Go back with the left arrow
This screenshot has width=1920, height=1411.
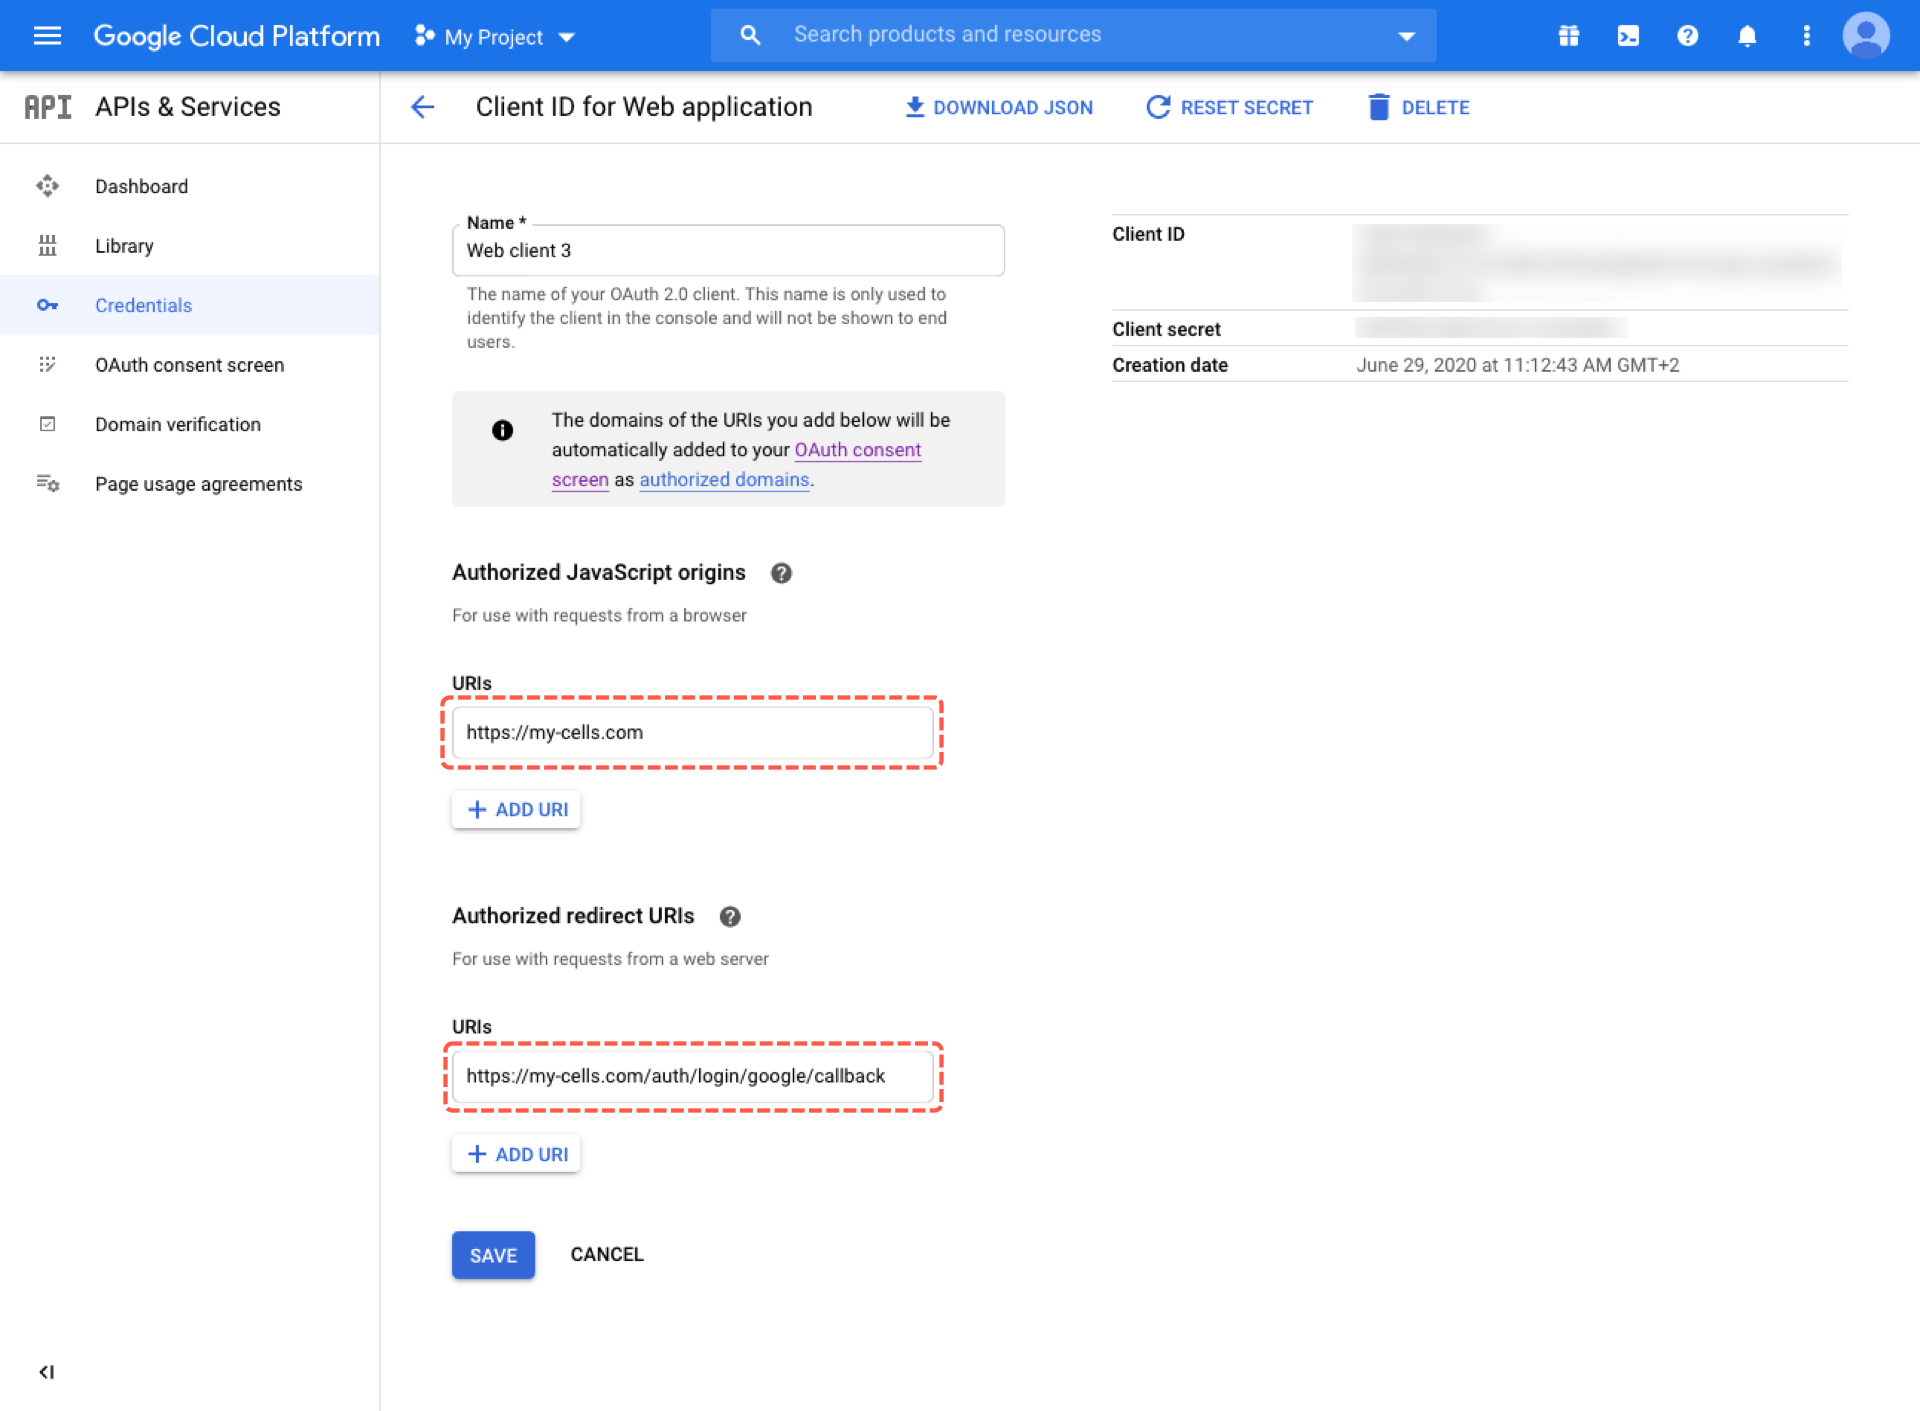point(423,107)
